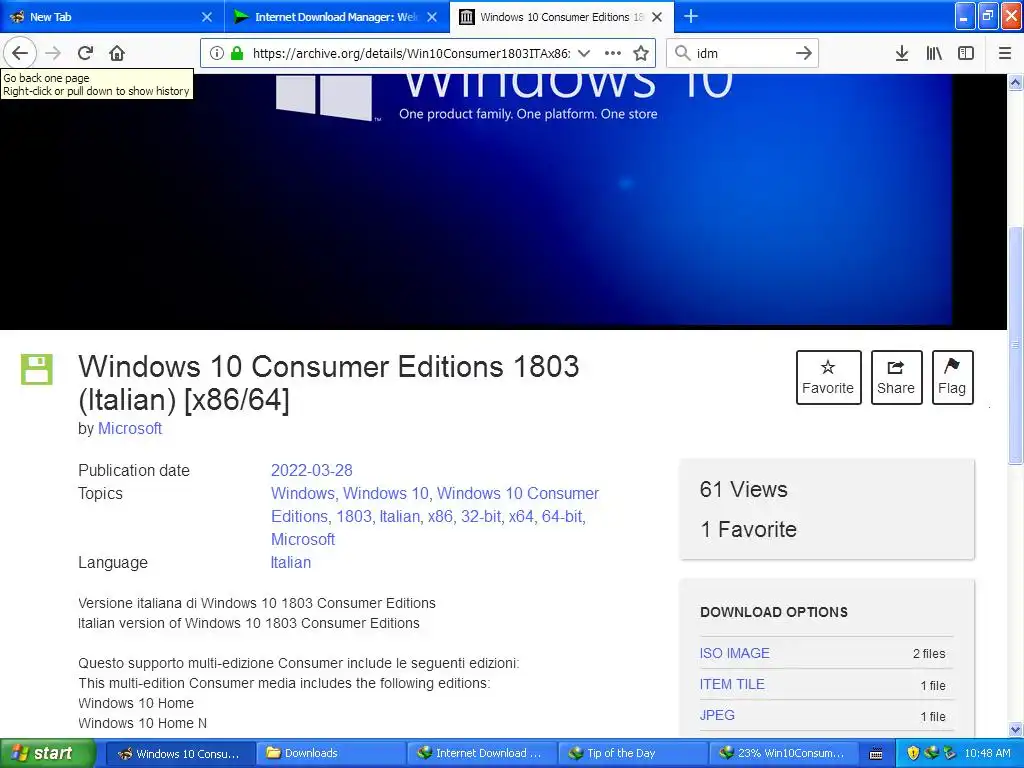Close the Windows 10 Consumer Editions tab
Screen dimensions: 1024x768
pyautogui.click(x=658, y=17)
